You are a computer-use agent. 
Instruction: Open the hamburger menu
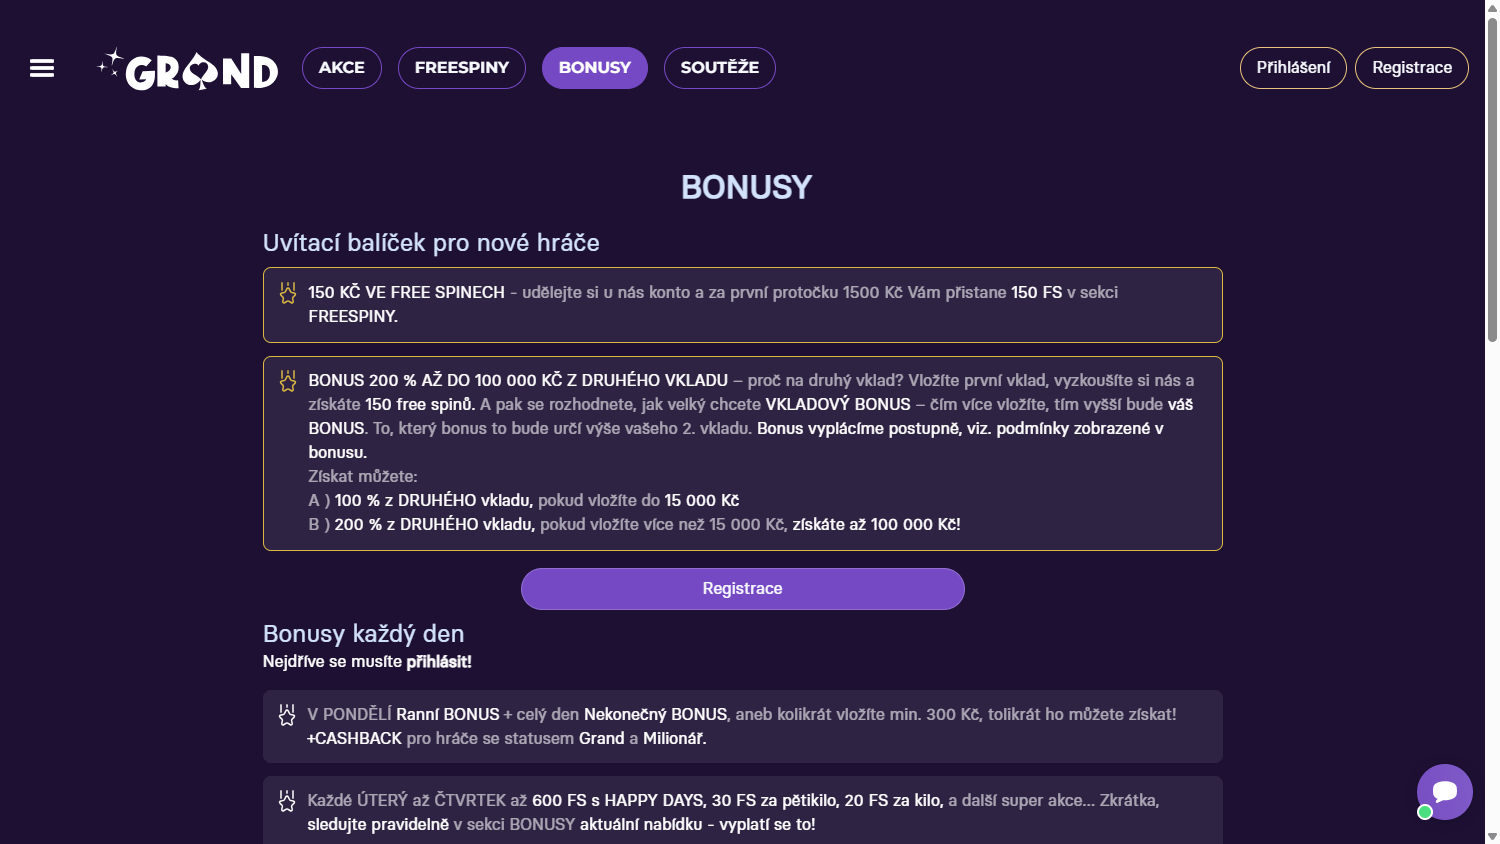(42, 68)
